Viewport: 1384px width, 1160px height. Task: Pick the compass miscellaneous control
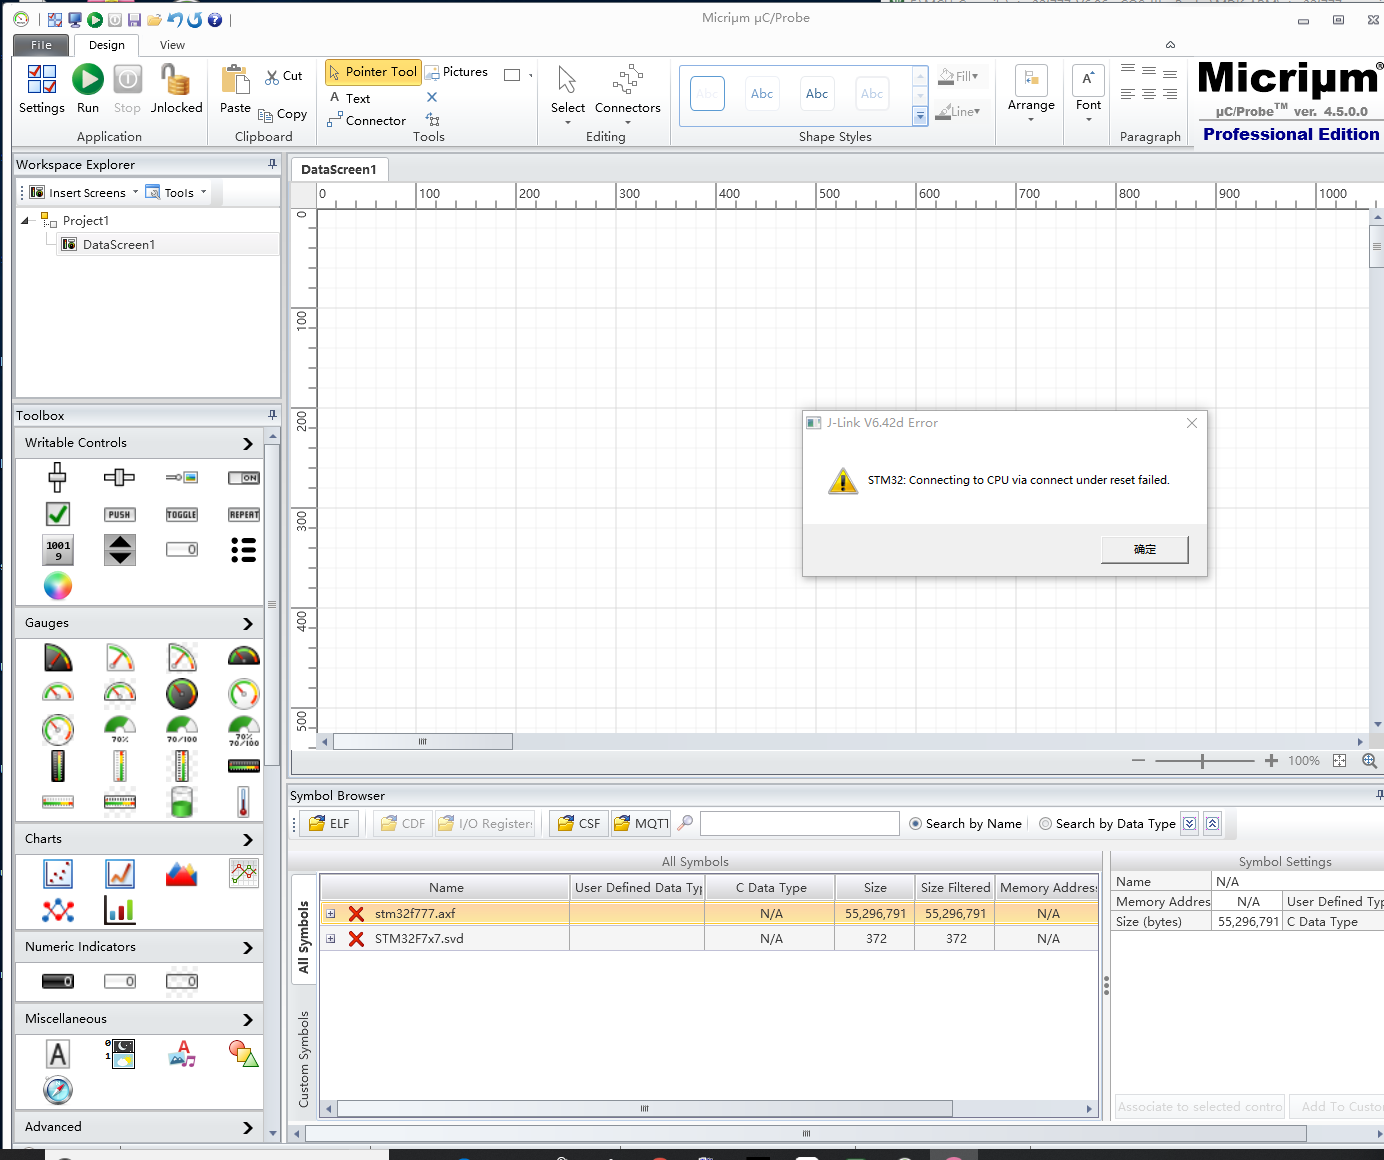(x=58, y=1090)
